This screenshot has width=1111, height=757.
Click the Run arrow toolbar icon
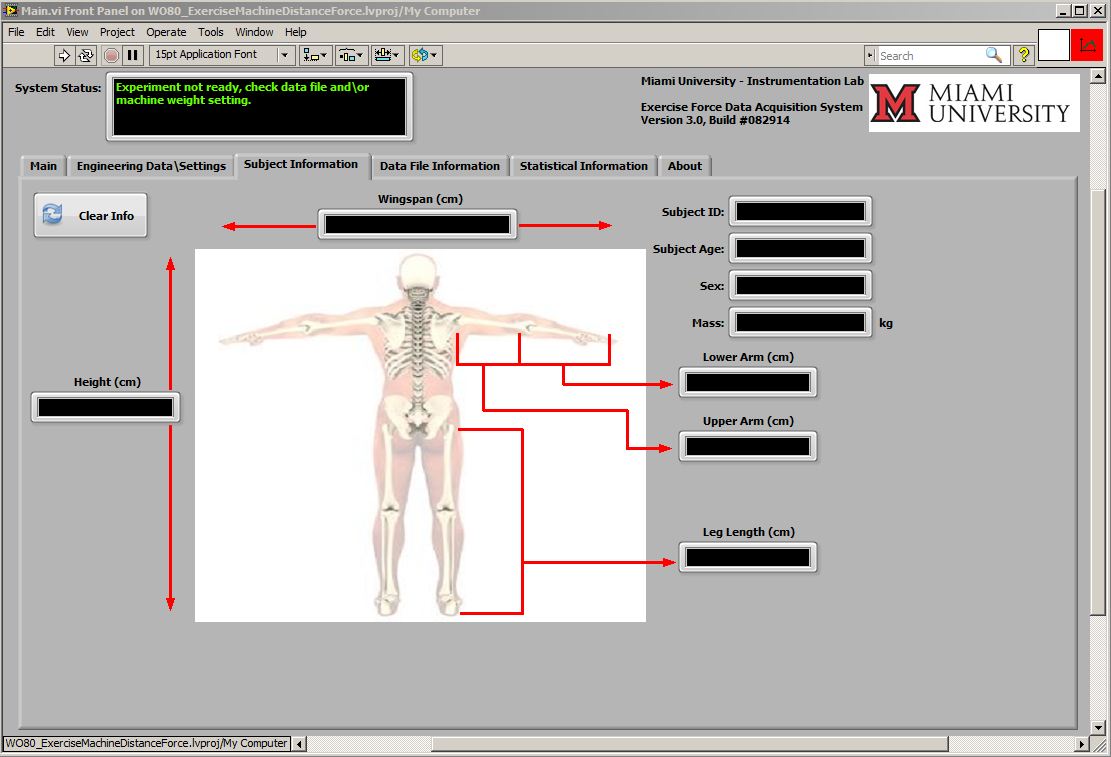coord(65,55)
